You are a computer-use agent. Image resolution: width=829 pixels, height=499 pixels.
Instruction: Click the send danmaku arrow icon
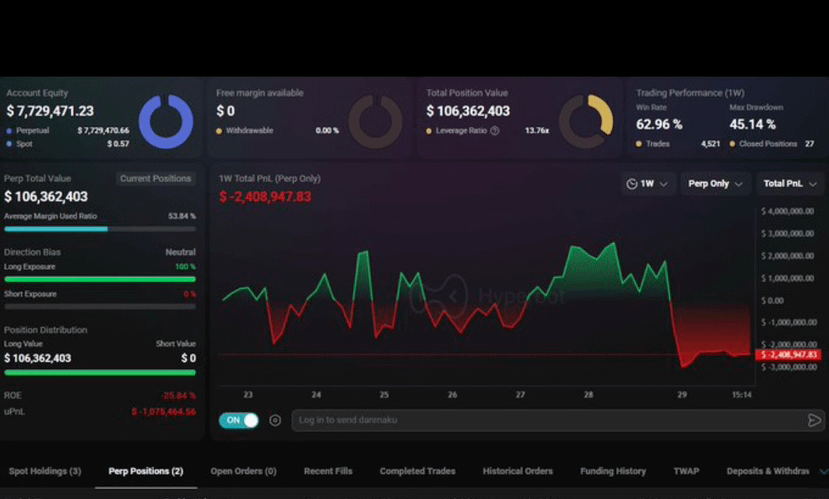pyautogui.click(x=814, y=420)
